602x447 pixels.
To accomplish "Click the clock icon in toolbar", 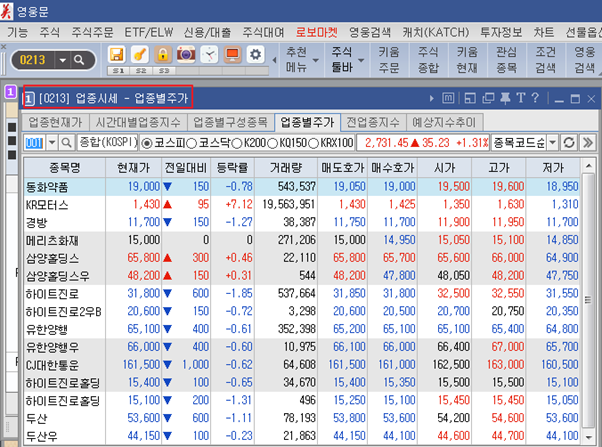I will point(209,55).
